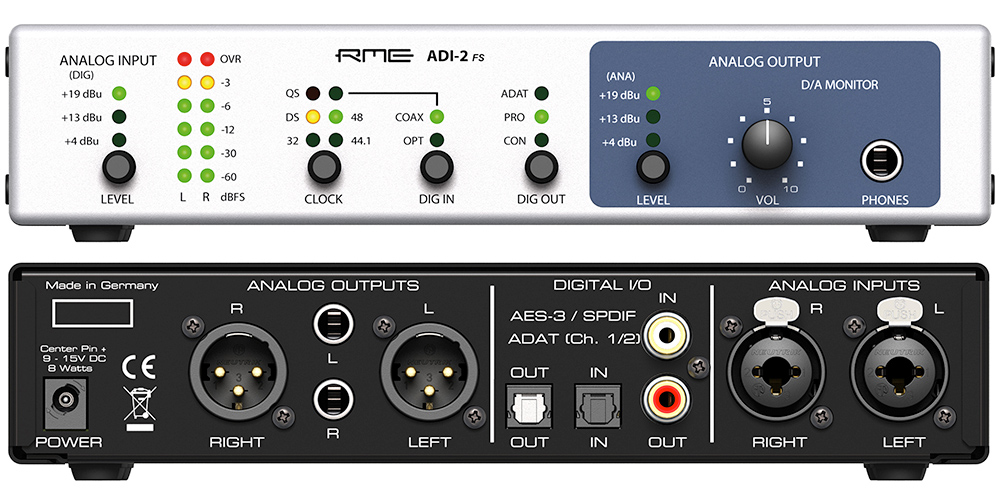Click the analog output +19 dBu LED
This screenshot has height=500, width=1000.
click(652, 94)
